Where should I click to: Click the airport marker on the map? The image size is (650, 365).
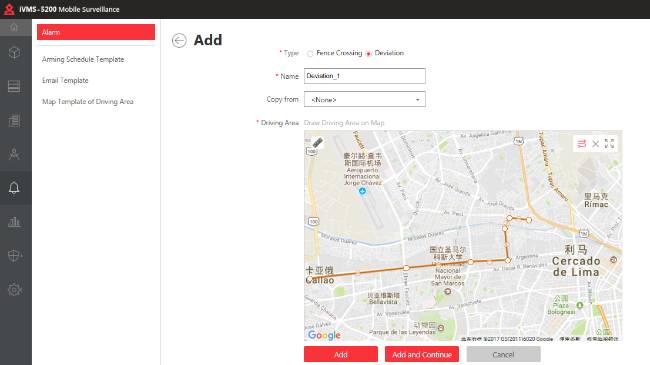coord(362,191)
